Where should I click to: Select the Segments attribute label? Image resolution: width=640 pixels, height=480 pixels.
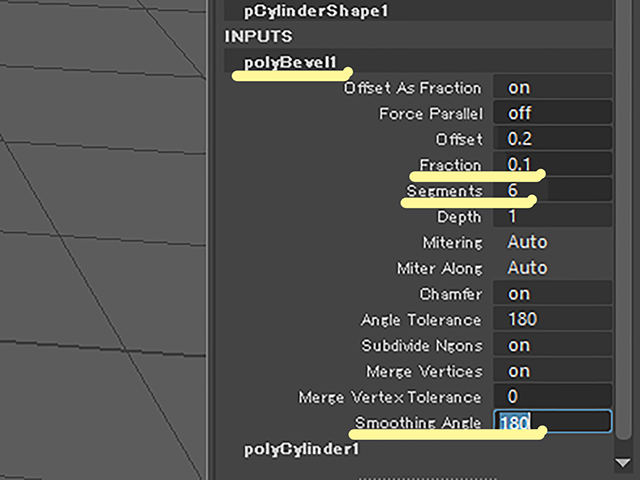pyautogui.click(x=444, y=191)
